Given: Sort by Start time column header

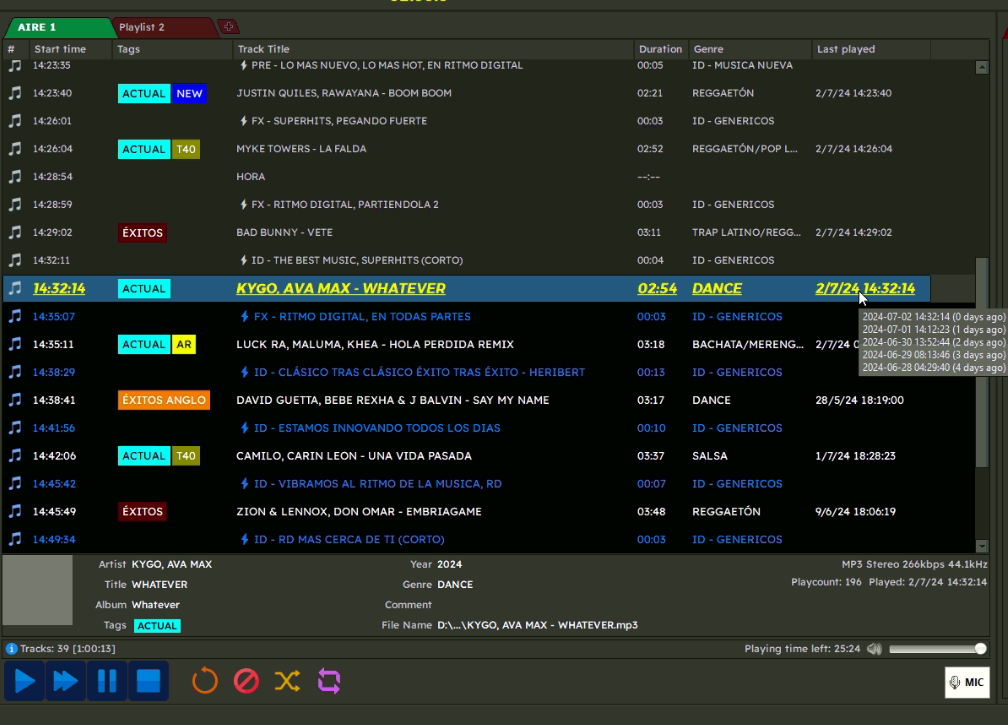Looking at the screenshot, I should [x=71, y=49].
